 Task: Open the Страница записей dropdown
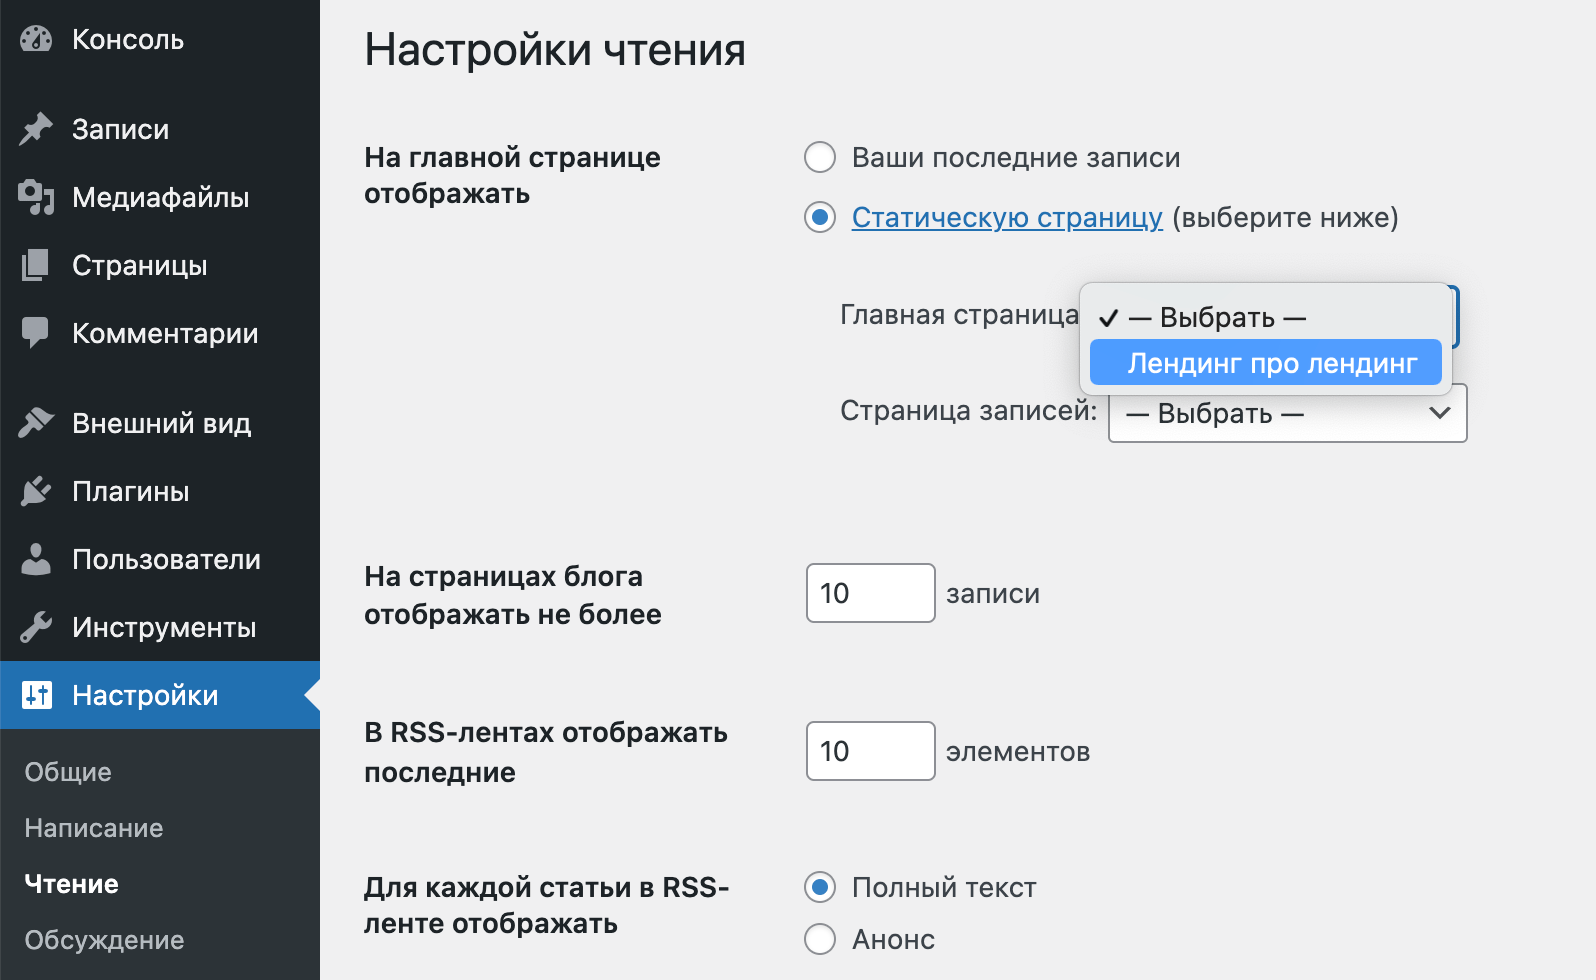coord(1288,413)
